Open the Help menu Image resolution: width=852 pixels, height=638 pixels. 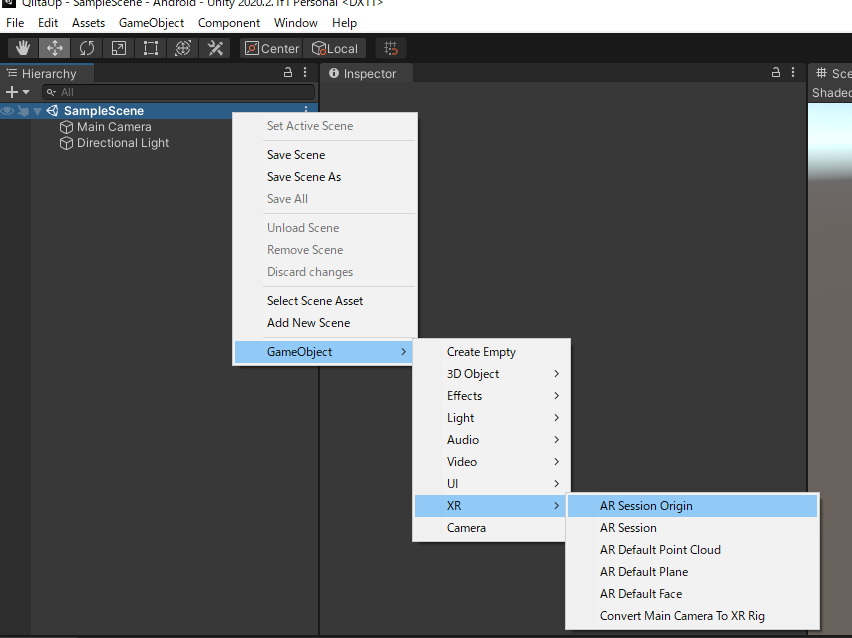point(344,23)
